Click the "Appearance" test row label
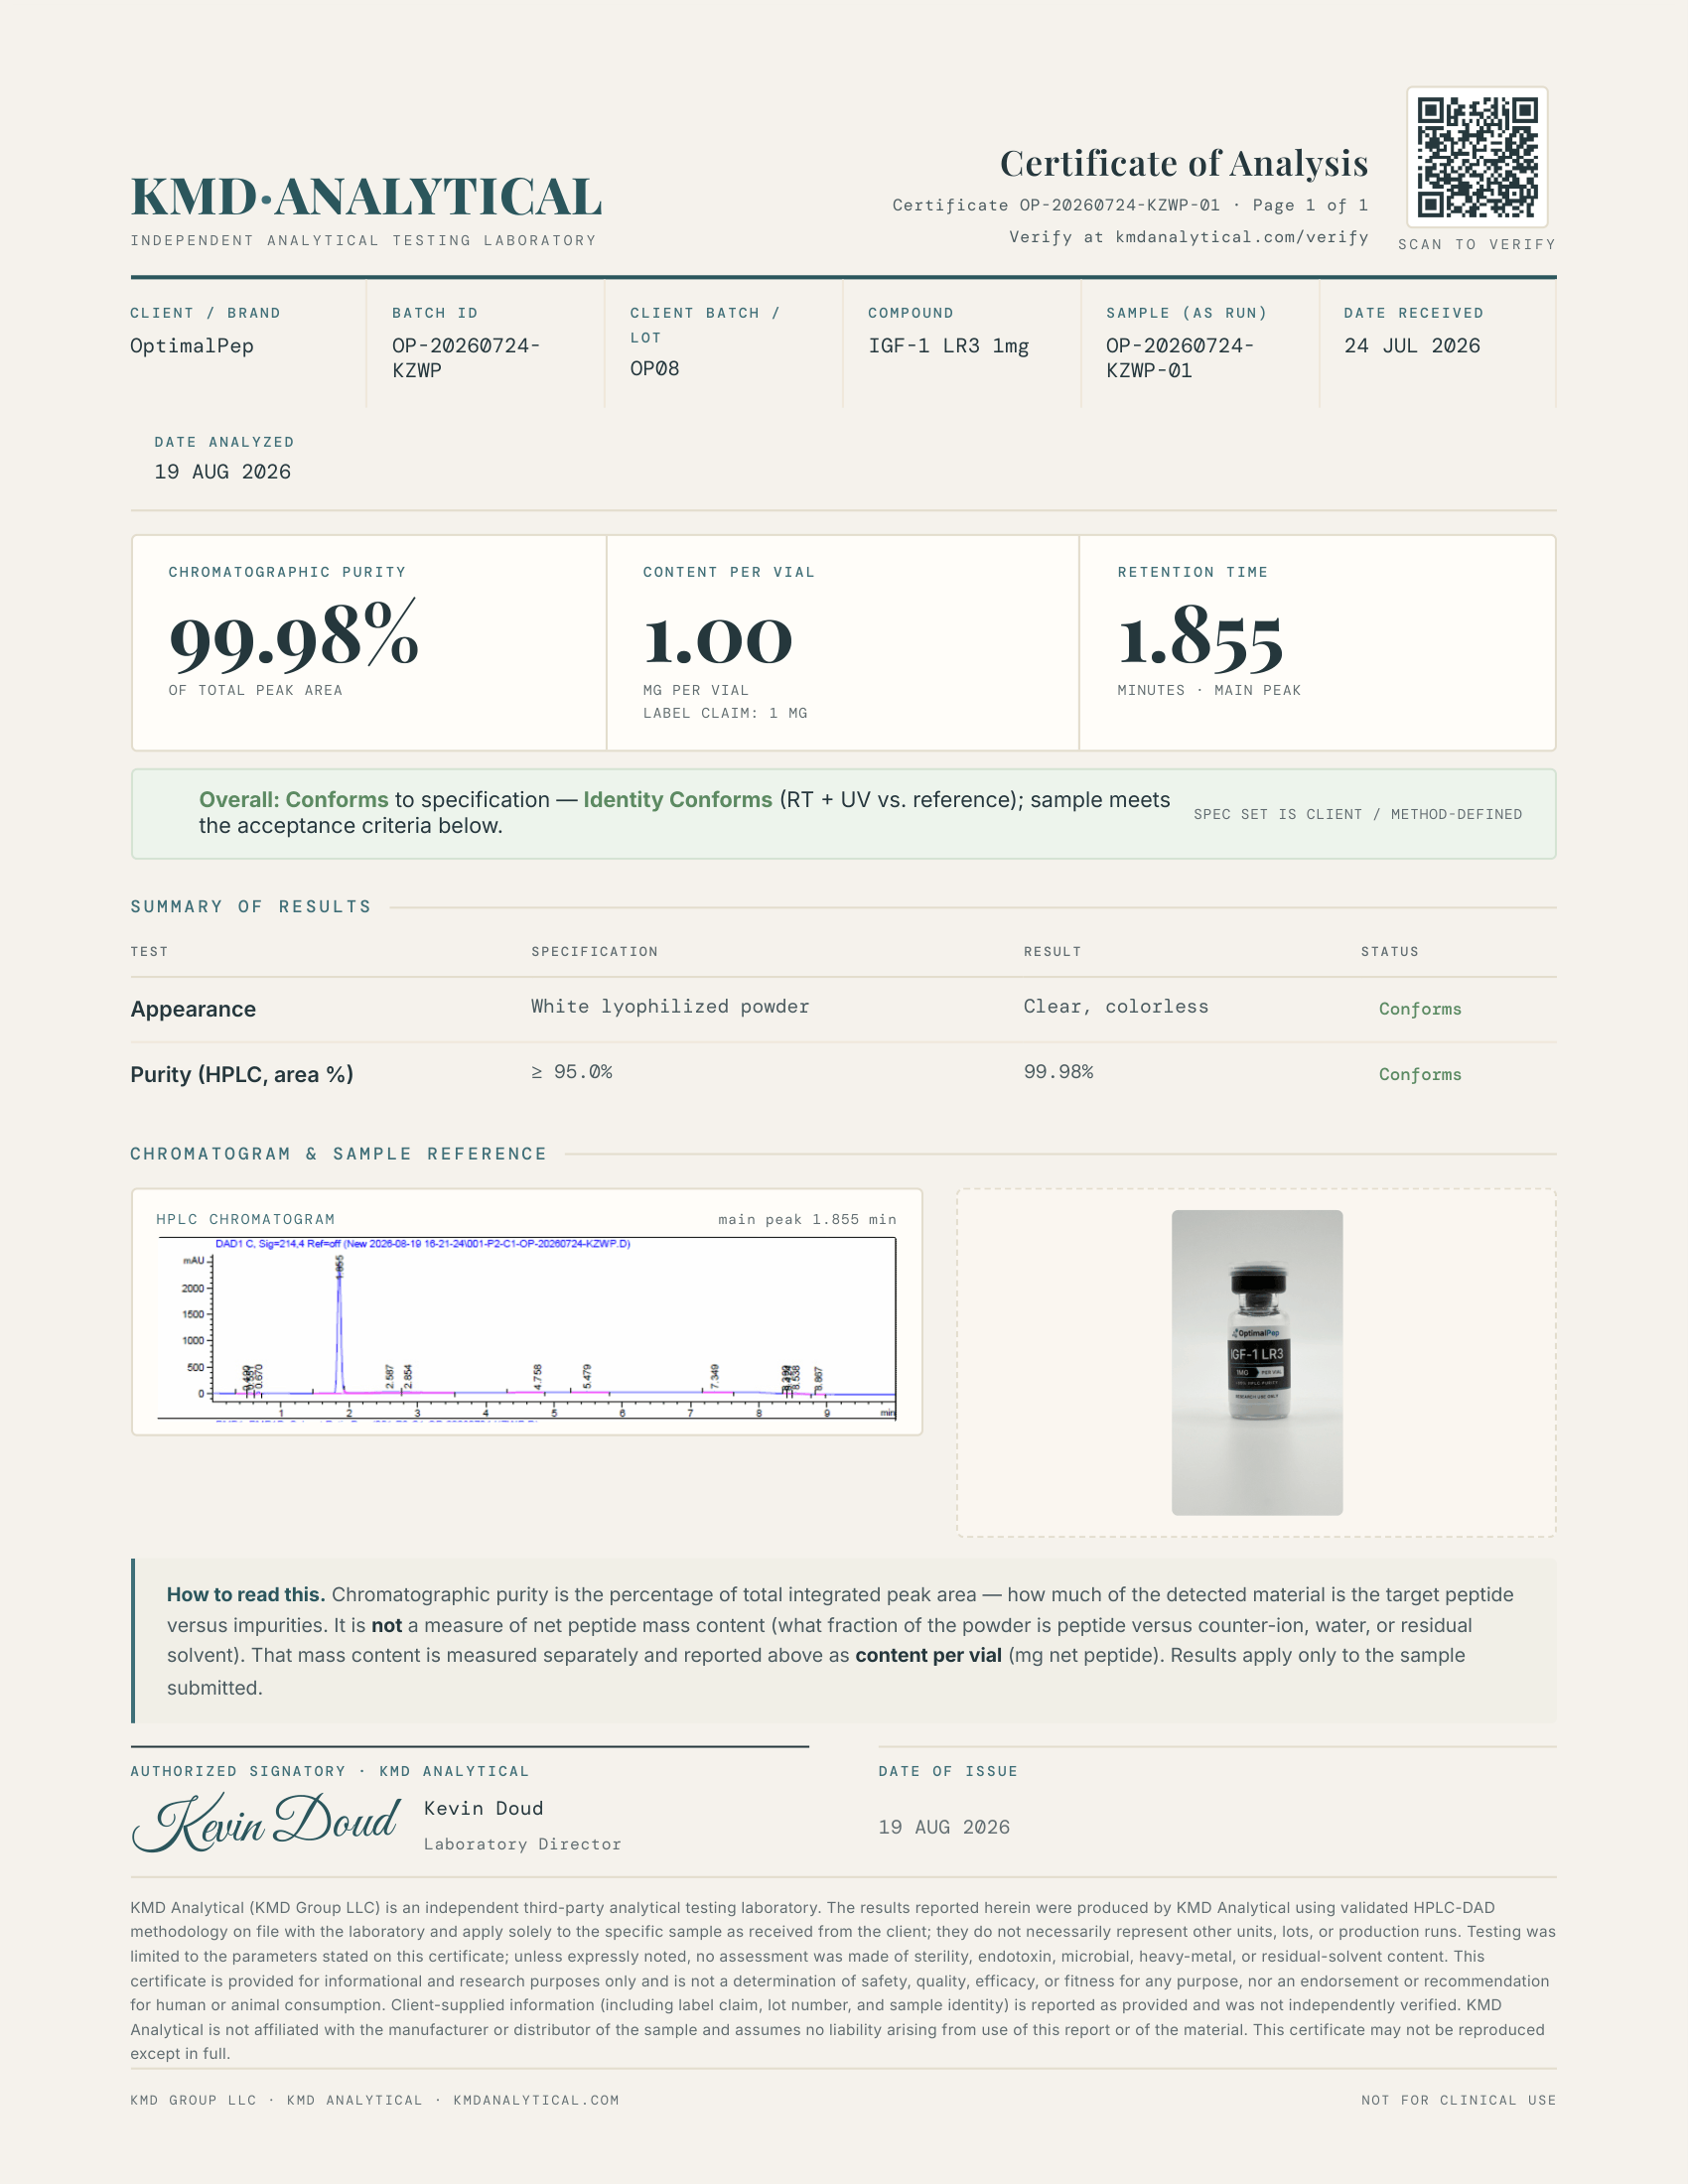 pos(193,1009)
